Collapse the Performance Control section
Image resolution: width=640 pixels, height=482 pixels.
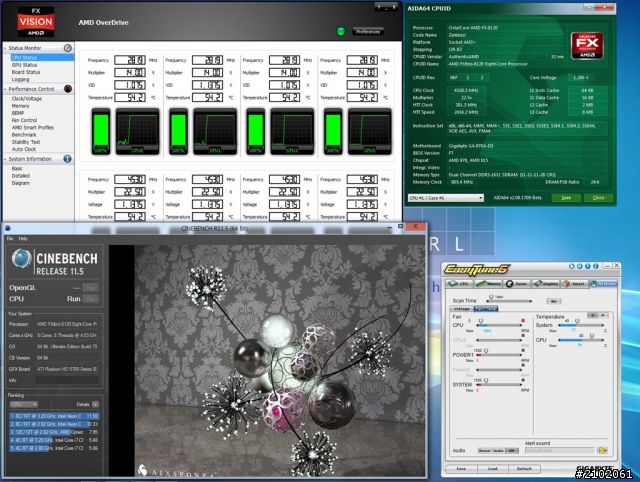(5, 89)
